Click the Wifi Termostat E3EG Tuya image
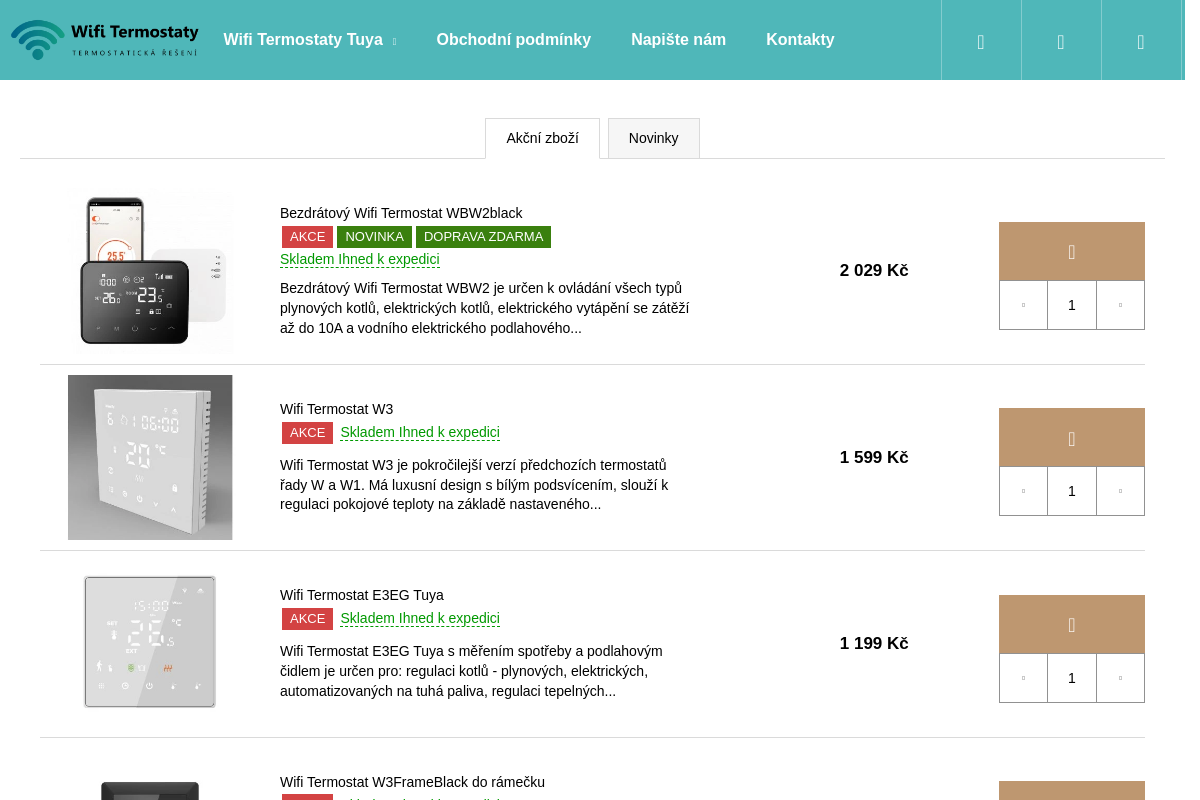 (150, 642)
